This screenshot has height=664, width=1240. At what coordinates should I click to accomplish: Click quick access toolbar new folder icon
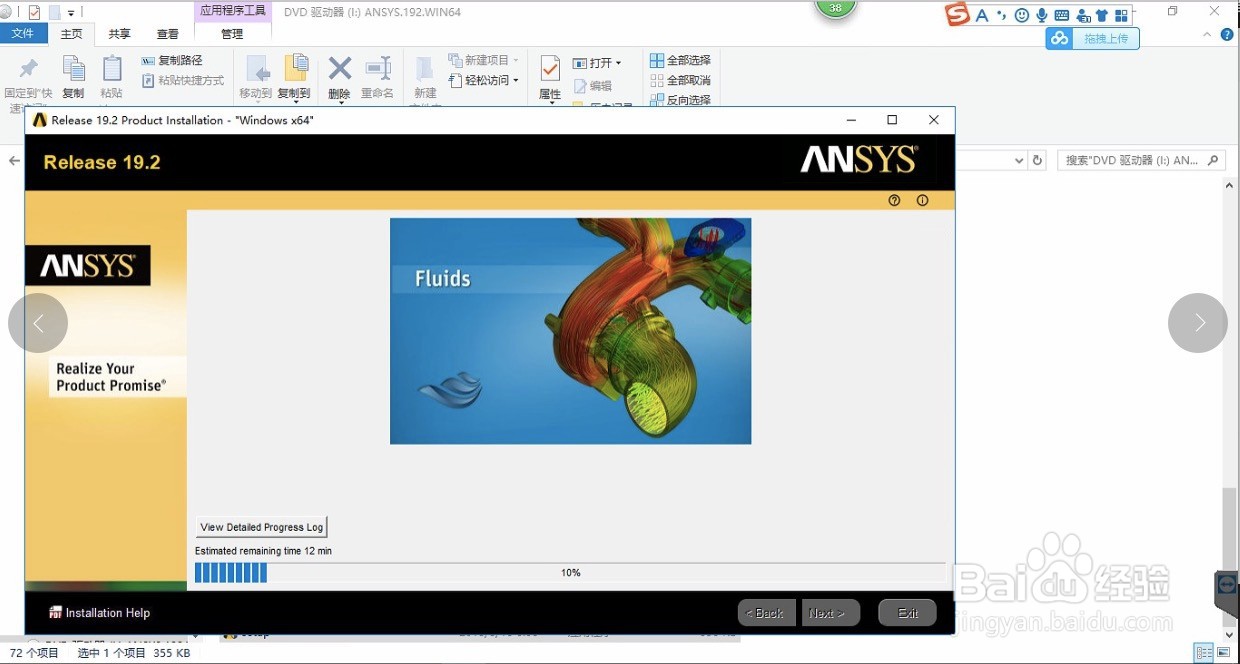pos(55,12)
